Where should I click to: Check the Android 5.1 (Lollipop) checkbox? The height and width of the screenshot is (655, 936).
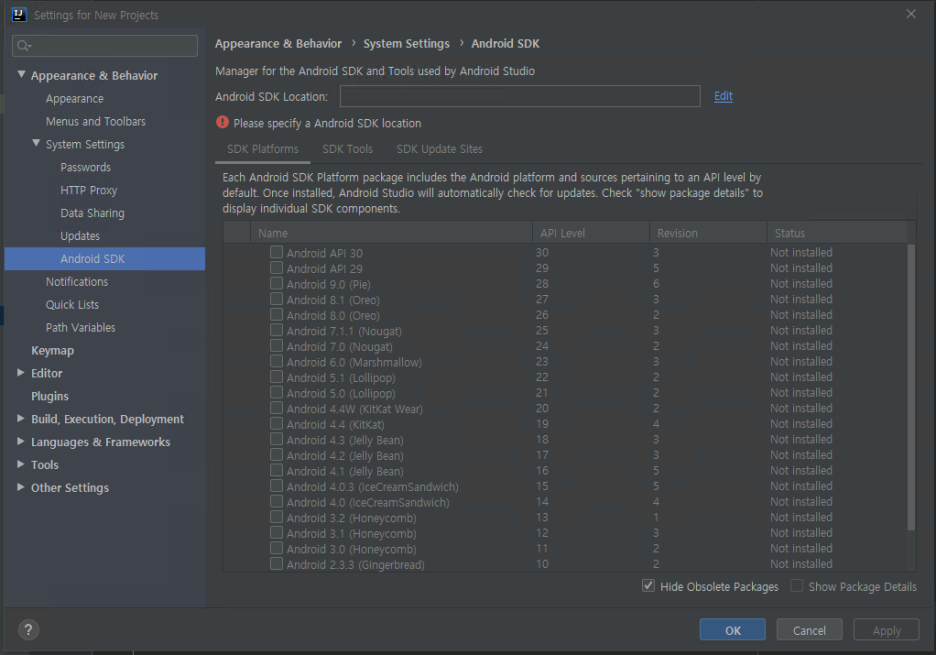pos(276,377)
